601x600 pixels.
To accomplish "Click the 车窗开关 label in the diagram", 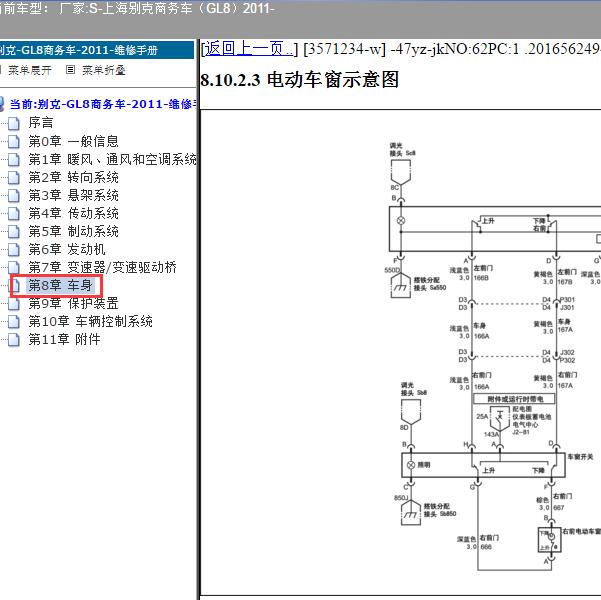I will coord(580,457).
